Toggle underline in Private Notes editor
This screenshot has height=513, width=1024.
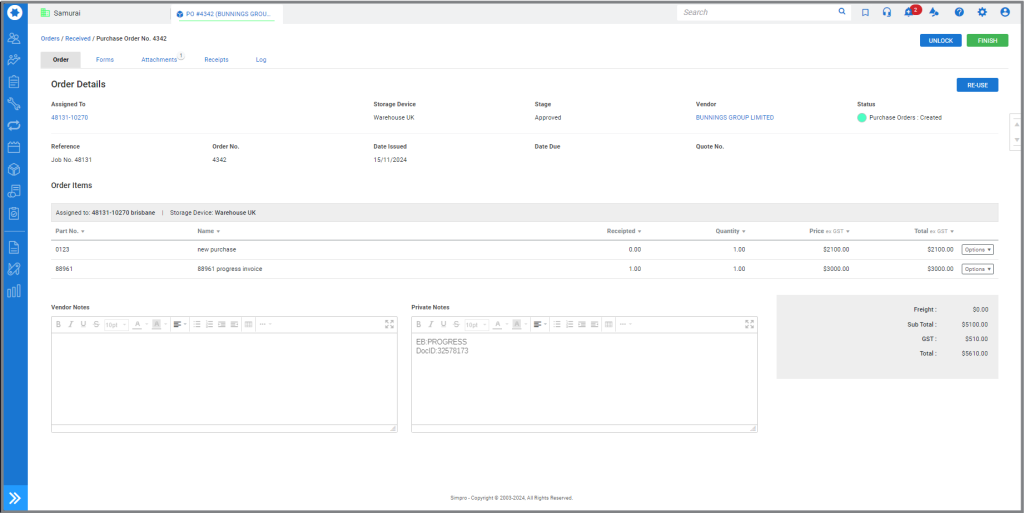[443, 324]
